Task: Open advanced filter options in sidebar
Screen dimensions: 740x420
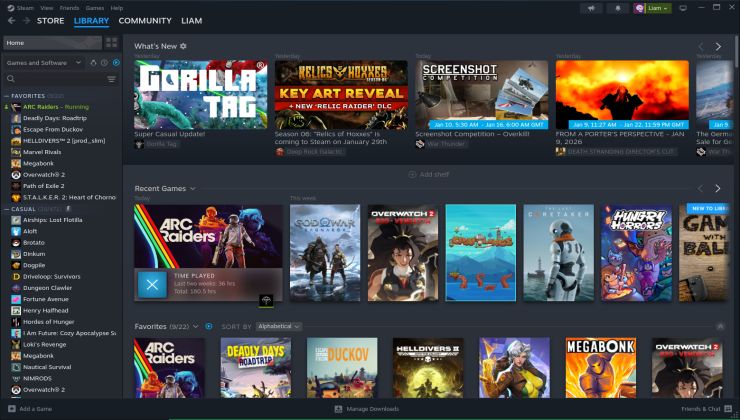Action: coord(111,80)
